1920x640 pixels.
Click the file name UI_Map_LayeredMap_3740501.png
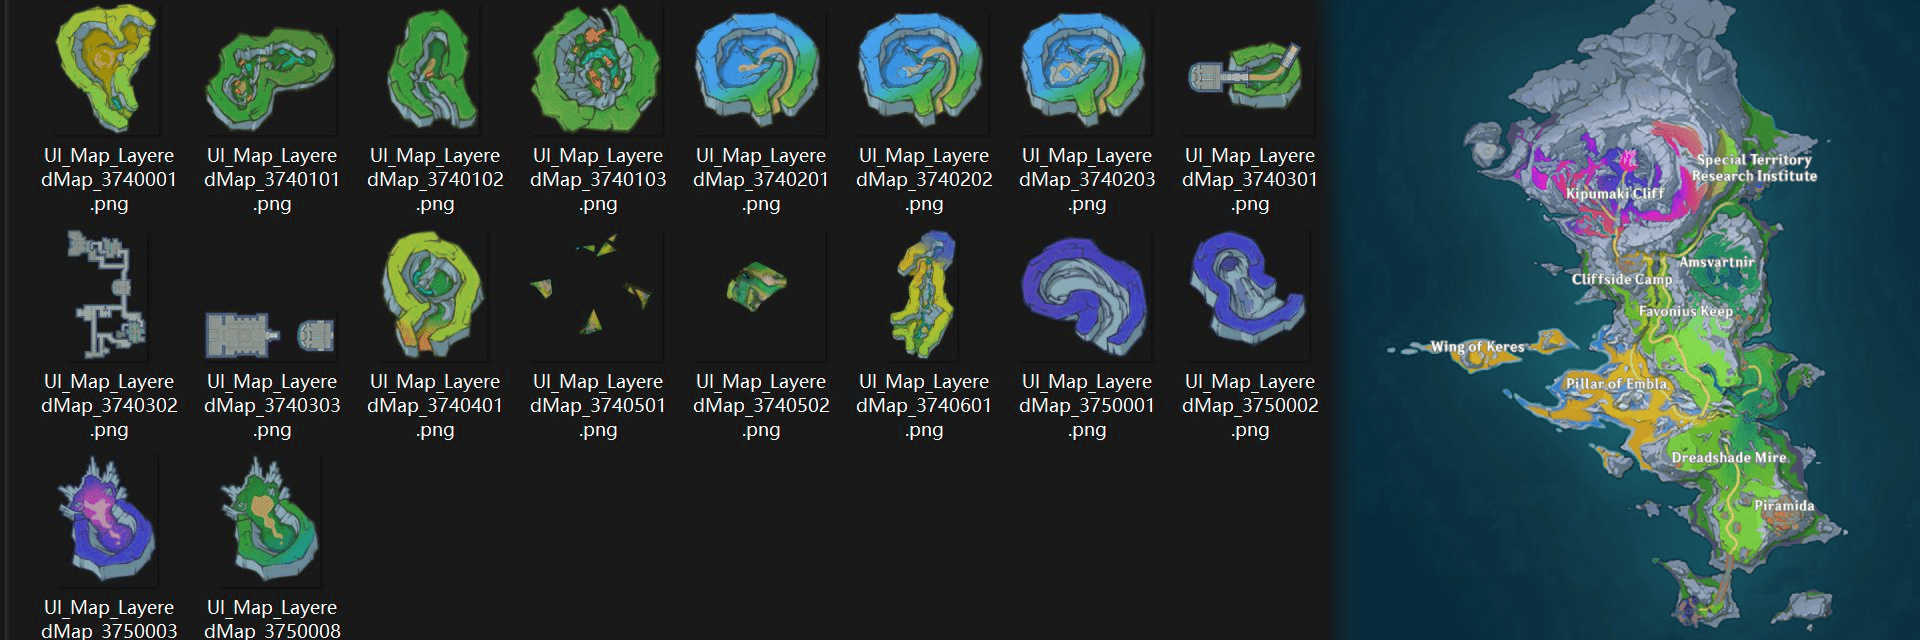click(598, 406)
